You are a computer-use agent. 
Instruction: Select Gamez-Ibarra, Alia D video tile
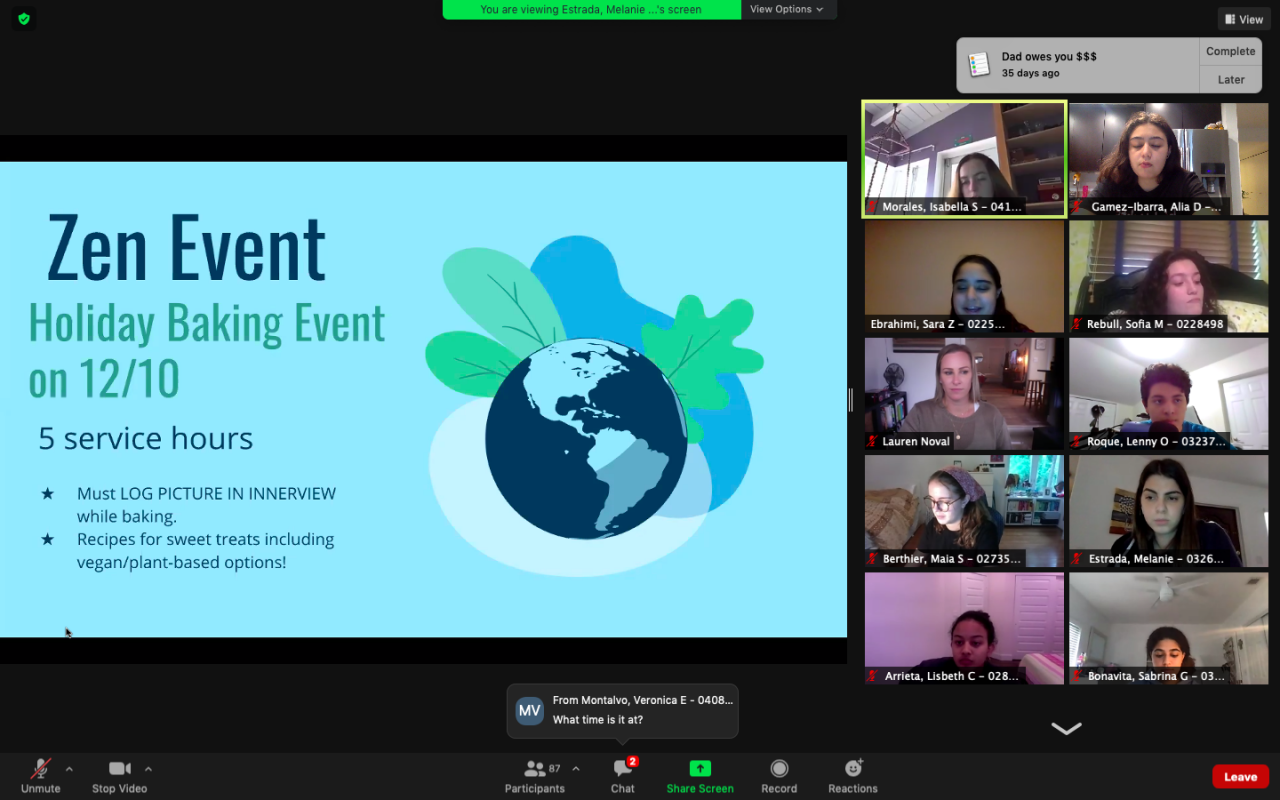pos(1168,159)
